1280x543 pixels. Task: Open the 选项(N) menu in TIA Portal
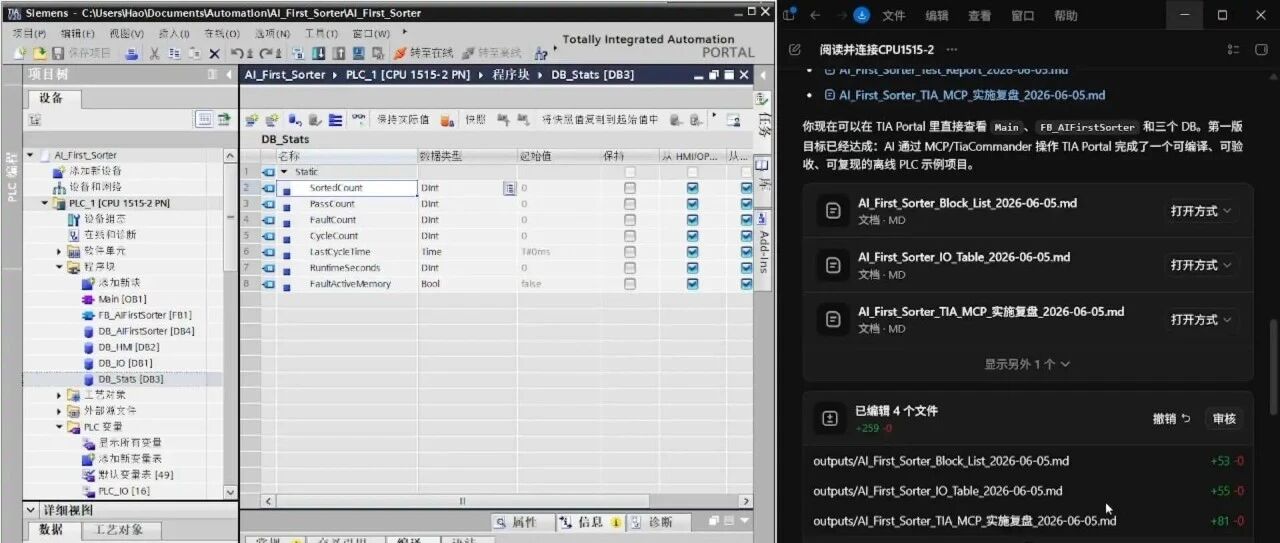272,34
